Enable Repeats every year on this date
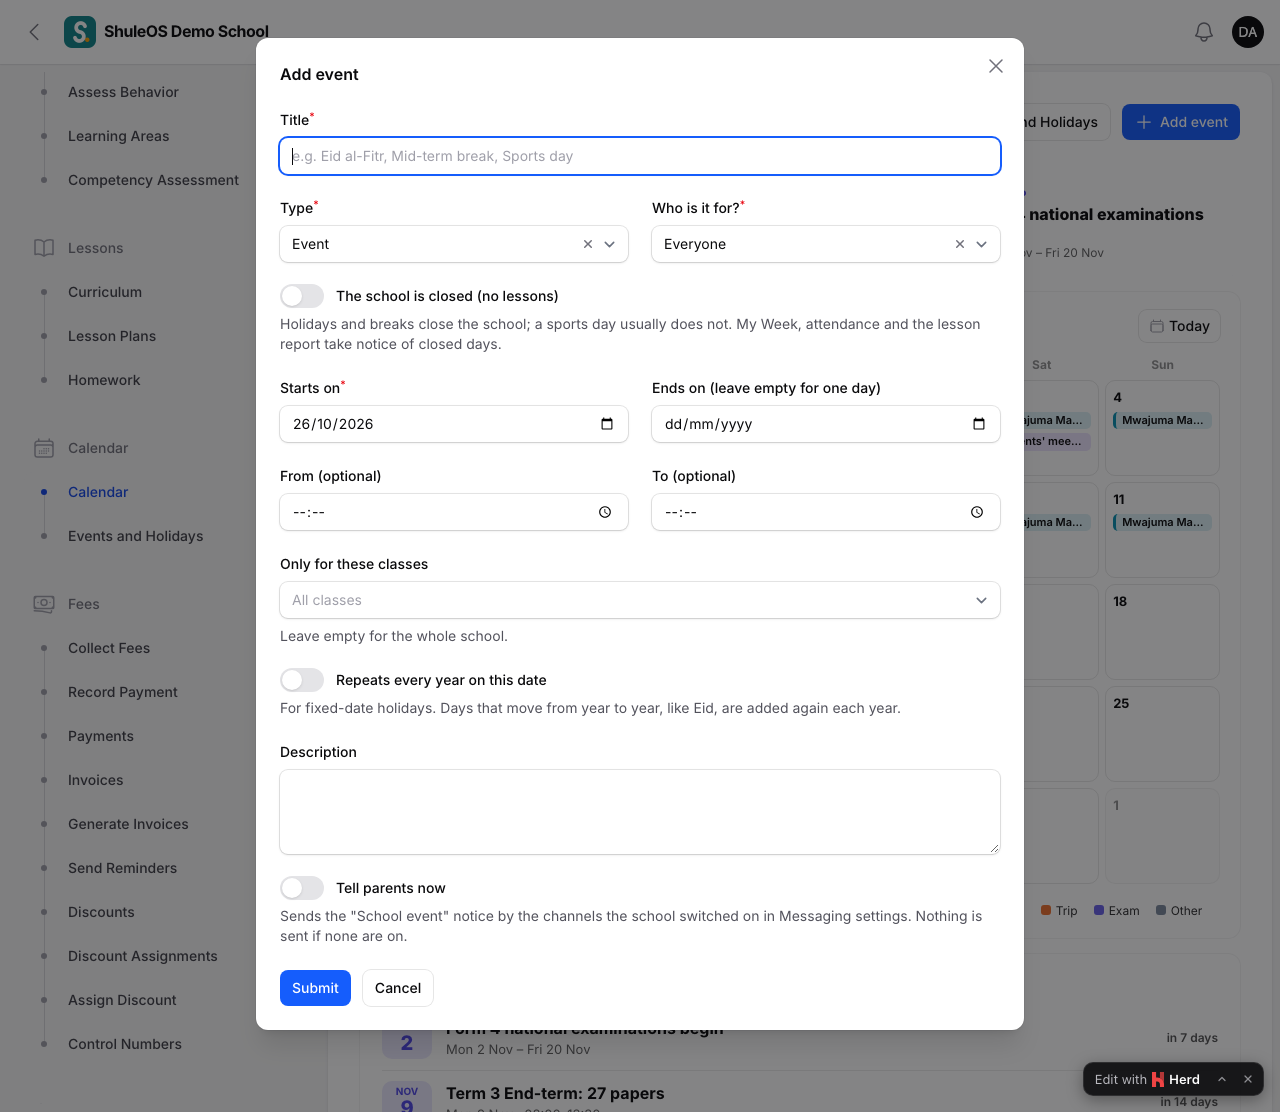Image resolution: width=1280 pixels, height=1112 pixels. (x=302, y=680)
